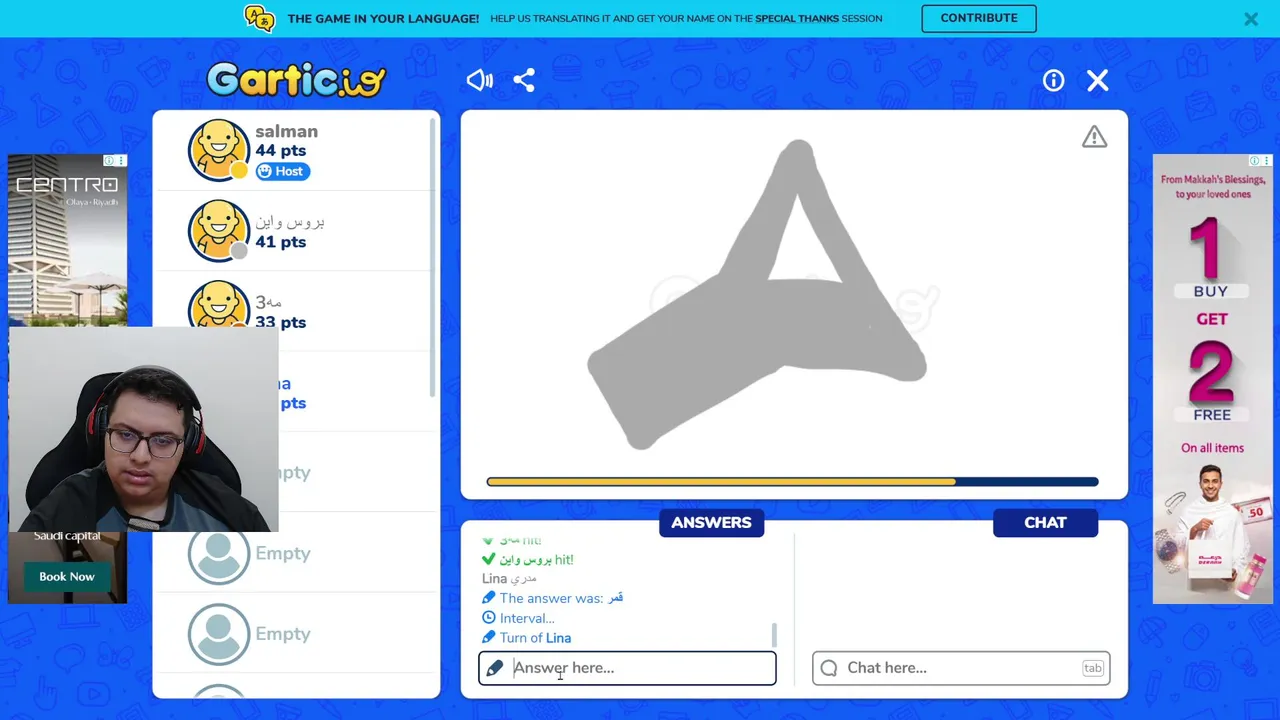Open the Buy 1 Get 2 Free ad
Viewport: 1280px width, 720px height.
pos(1212,378)
